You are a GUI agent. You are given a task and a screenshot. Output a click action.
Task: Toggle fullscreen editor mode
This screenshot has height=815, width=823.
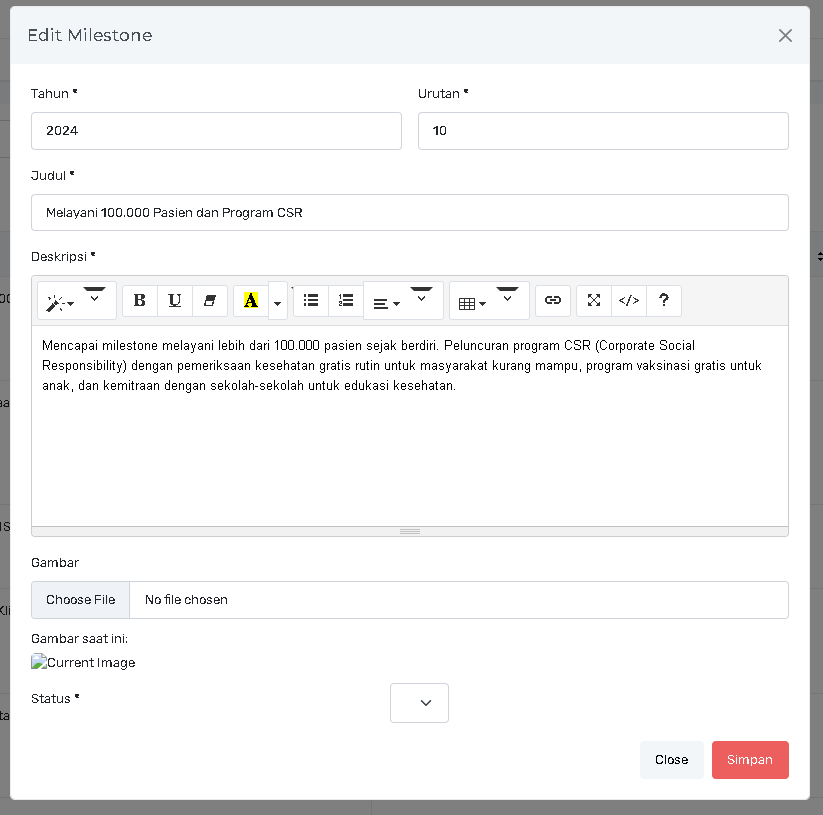tap(594, 301)
